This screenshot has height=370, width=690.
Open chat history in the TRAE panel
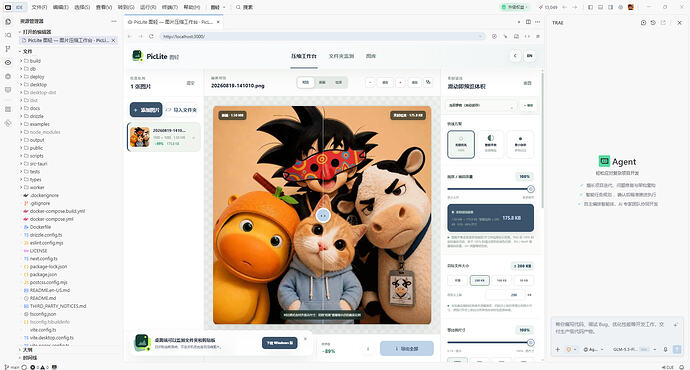[x=653, y=22]
